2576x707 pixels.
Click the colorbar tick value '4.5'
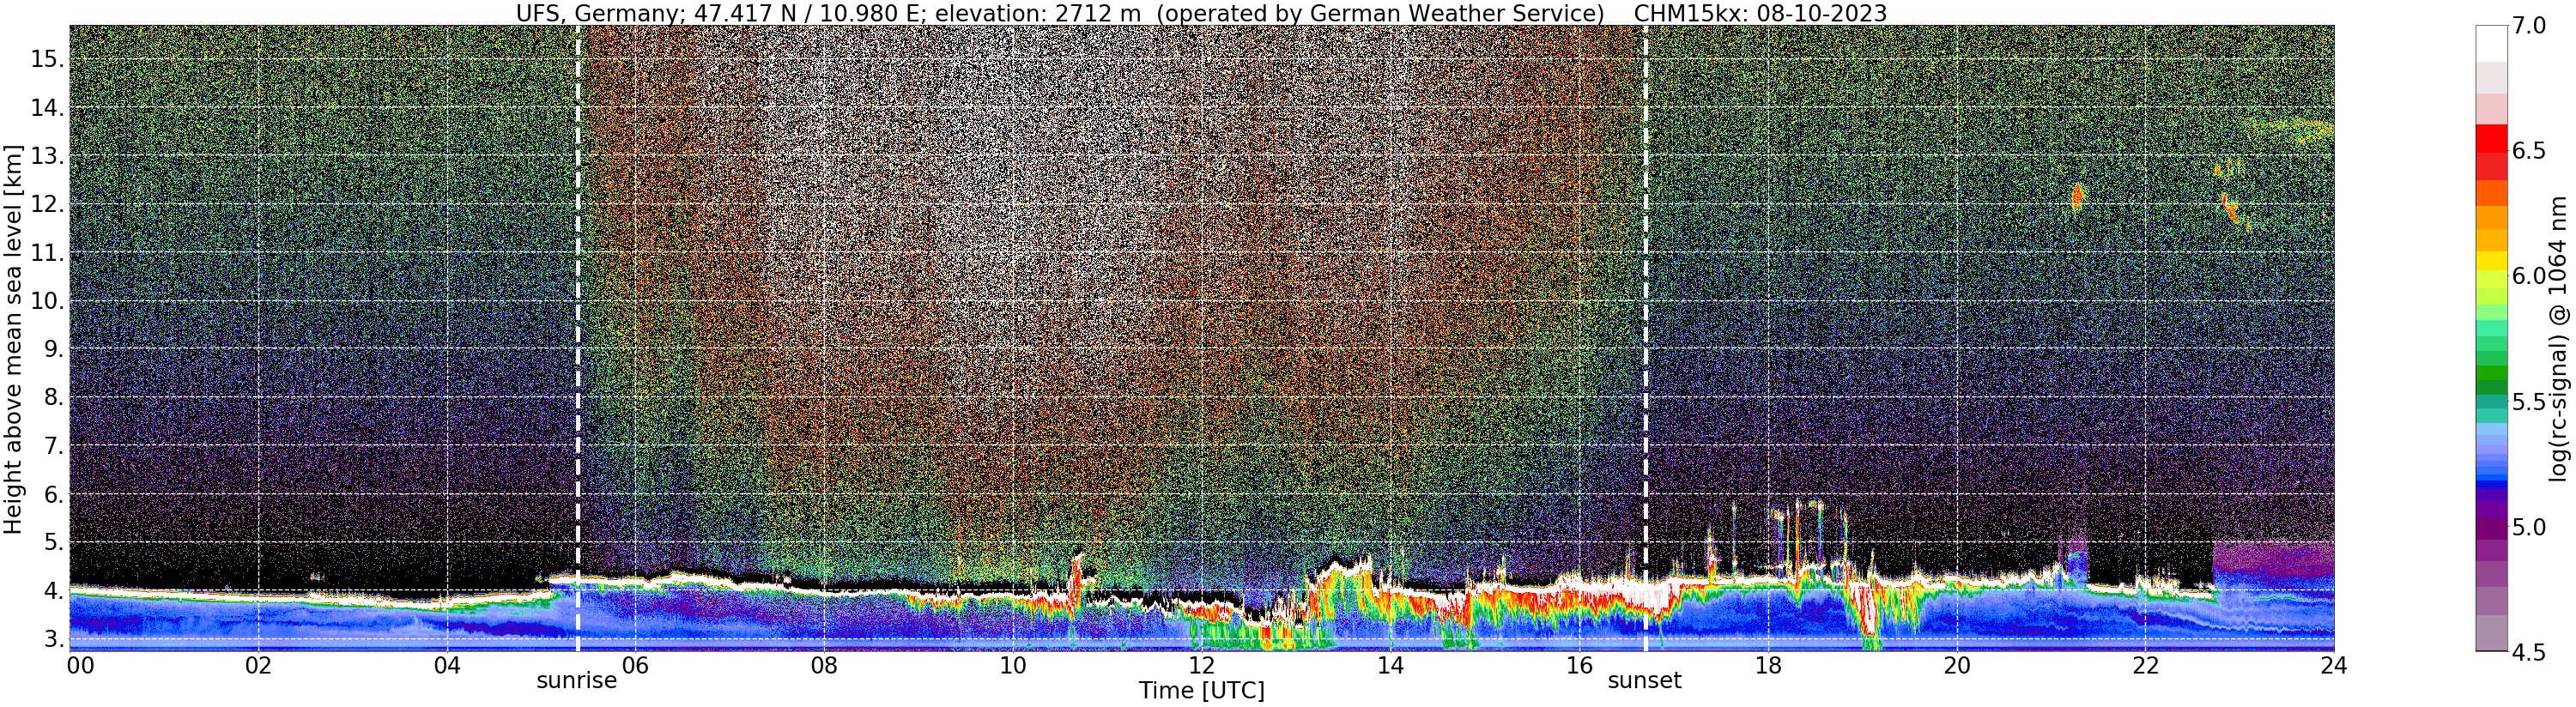[x=2530, y=652]
